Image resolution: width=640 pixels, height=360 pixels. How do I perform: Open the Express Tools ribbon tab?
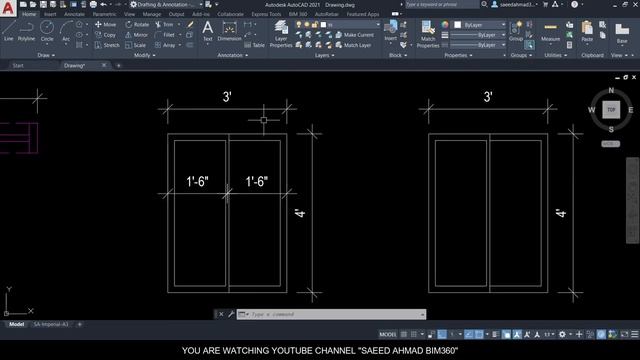pyautogui.click(x=266, y=14)
